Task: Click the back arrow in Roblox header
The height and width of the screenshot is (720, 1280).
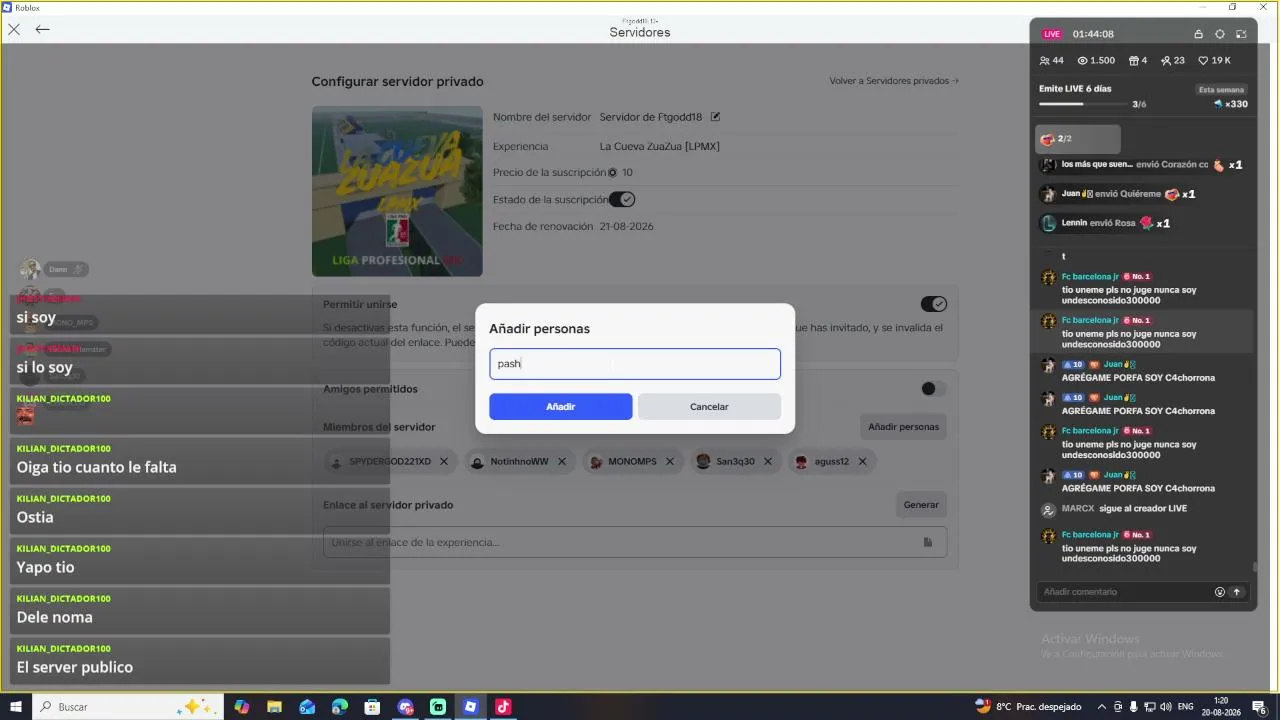Action: 42,29
